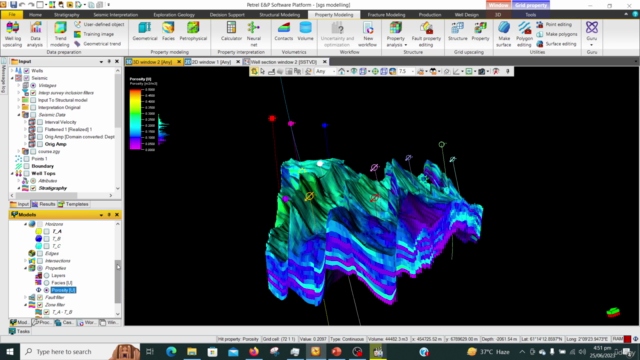Screen dimensions: 640x360
Task: Click the Models pane vertical scrollbar
Action: [118, 282]
